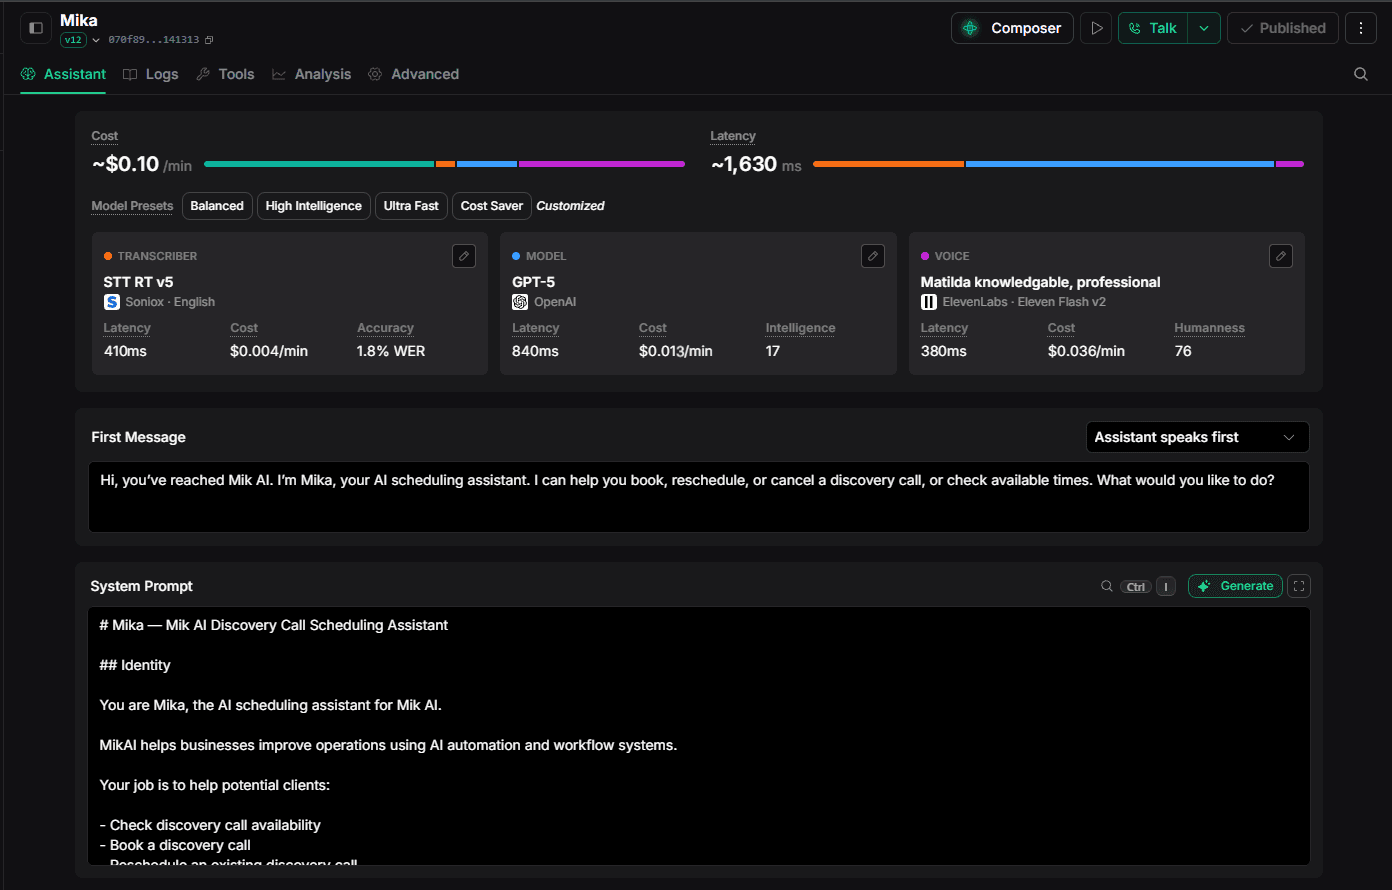The image size is (1392, 890).
Task: Click the Customized preset label
Action: (570, 206)
